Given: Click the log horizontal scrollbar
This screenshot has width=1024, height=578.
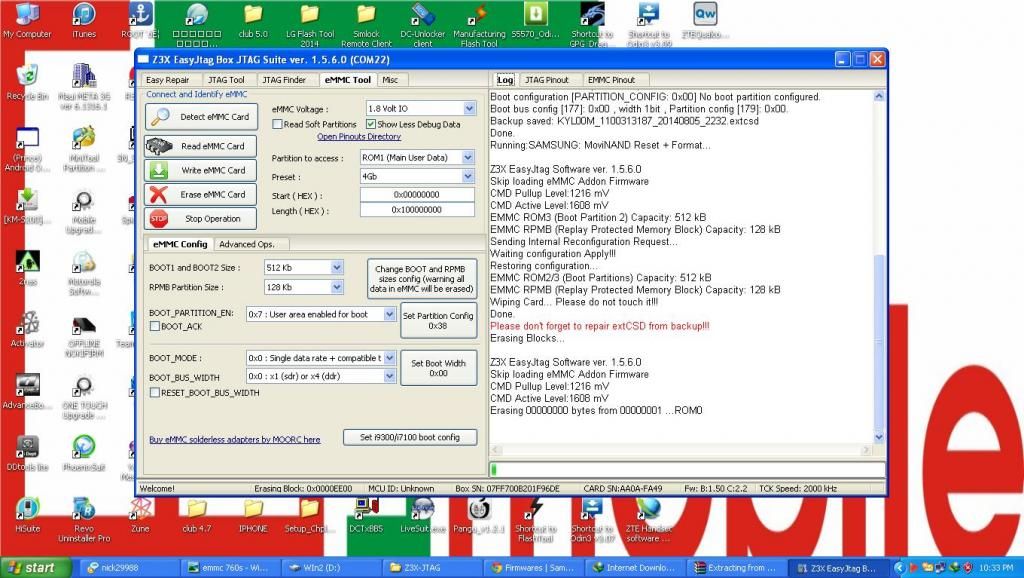Looking at the screenshot, I should tap(681, 449).
